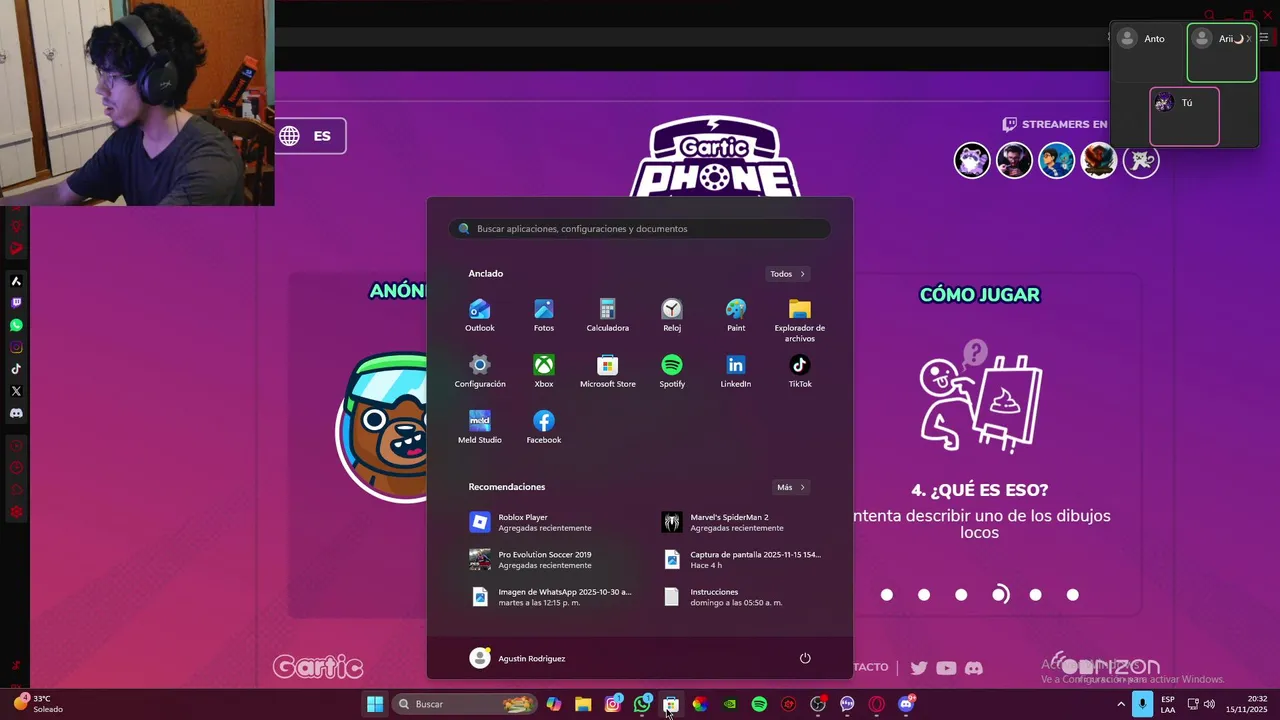Open WhatsApp from the taskbar
The width and height of the screenshot is (1280, 720).
pyautogui.click(x=642, y=704)
